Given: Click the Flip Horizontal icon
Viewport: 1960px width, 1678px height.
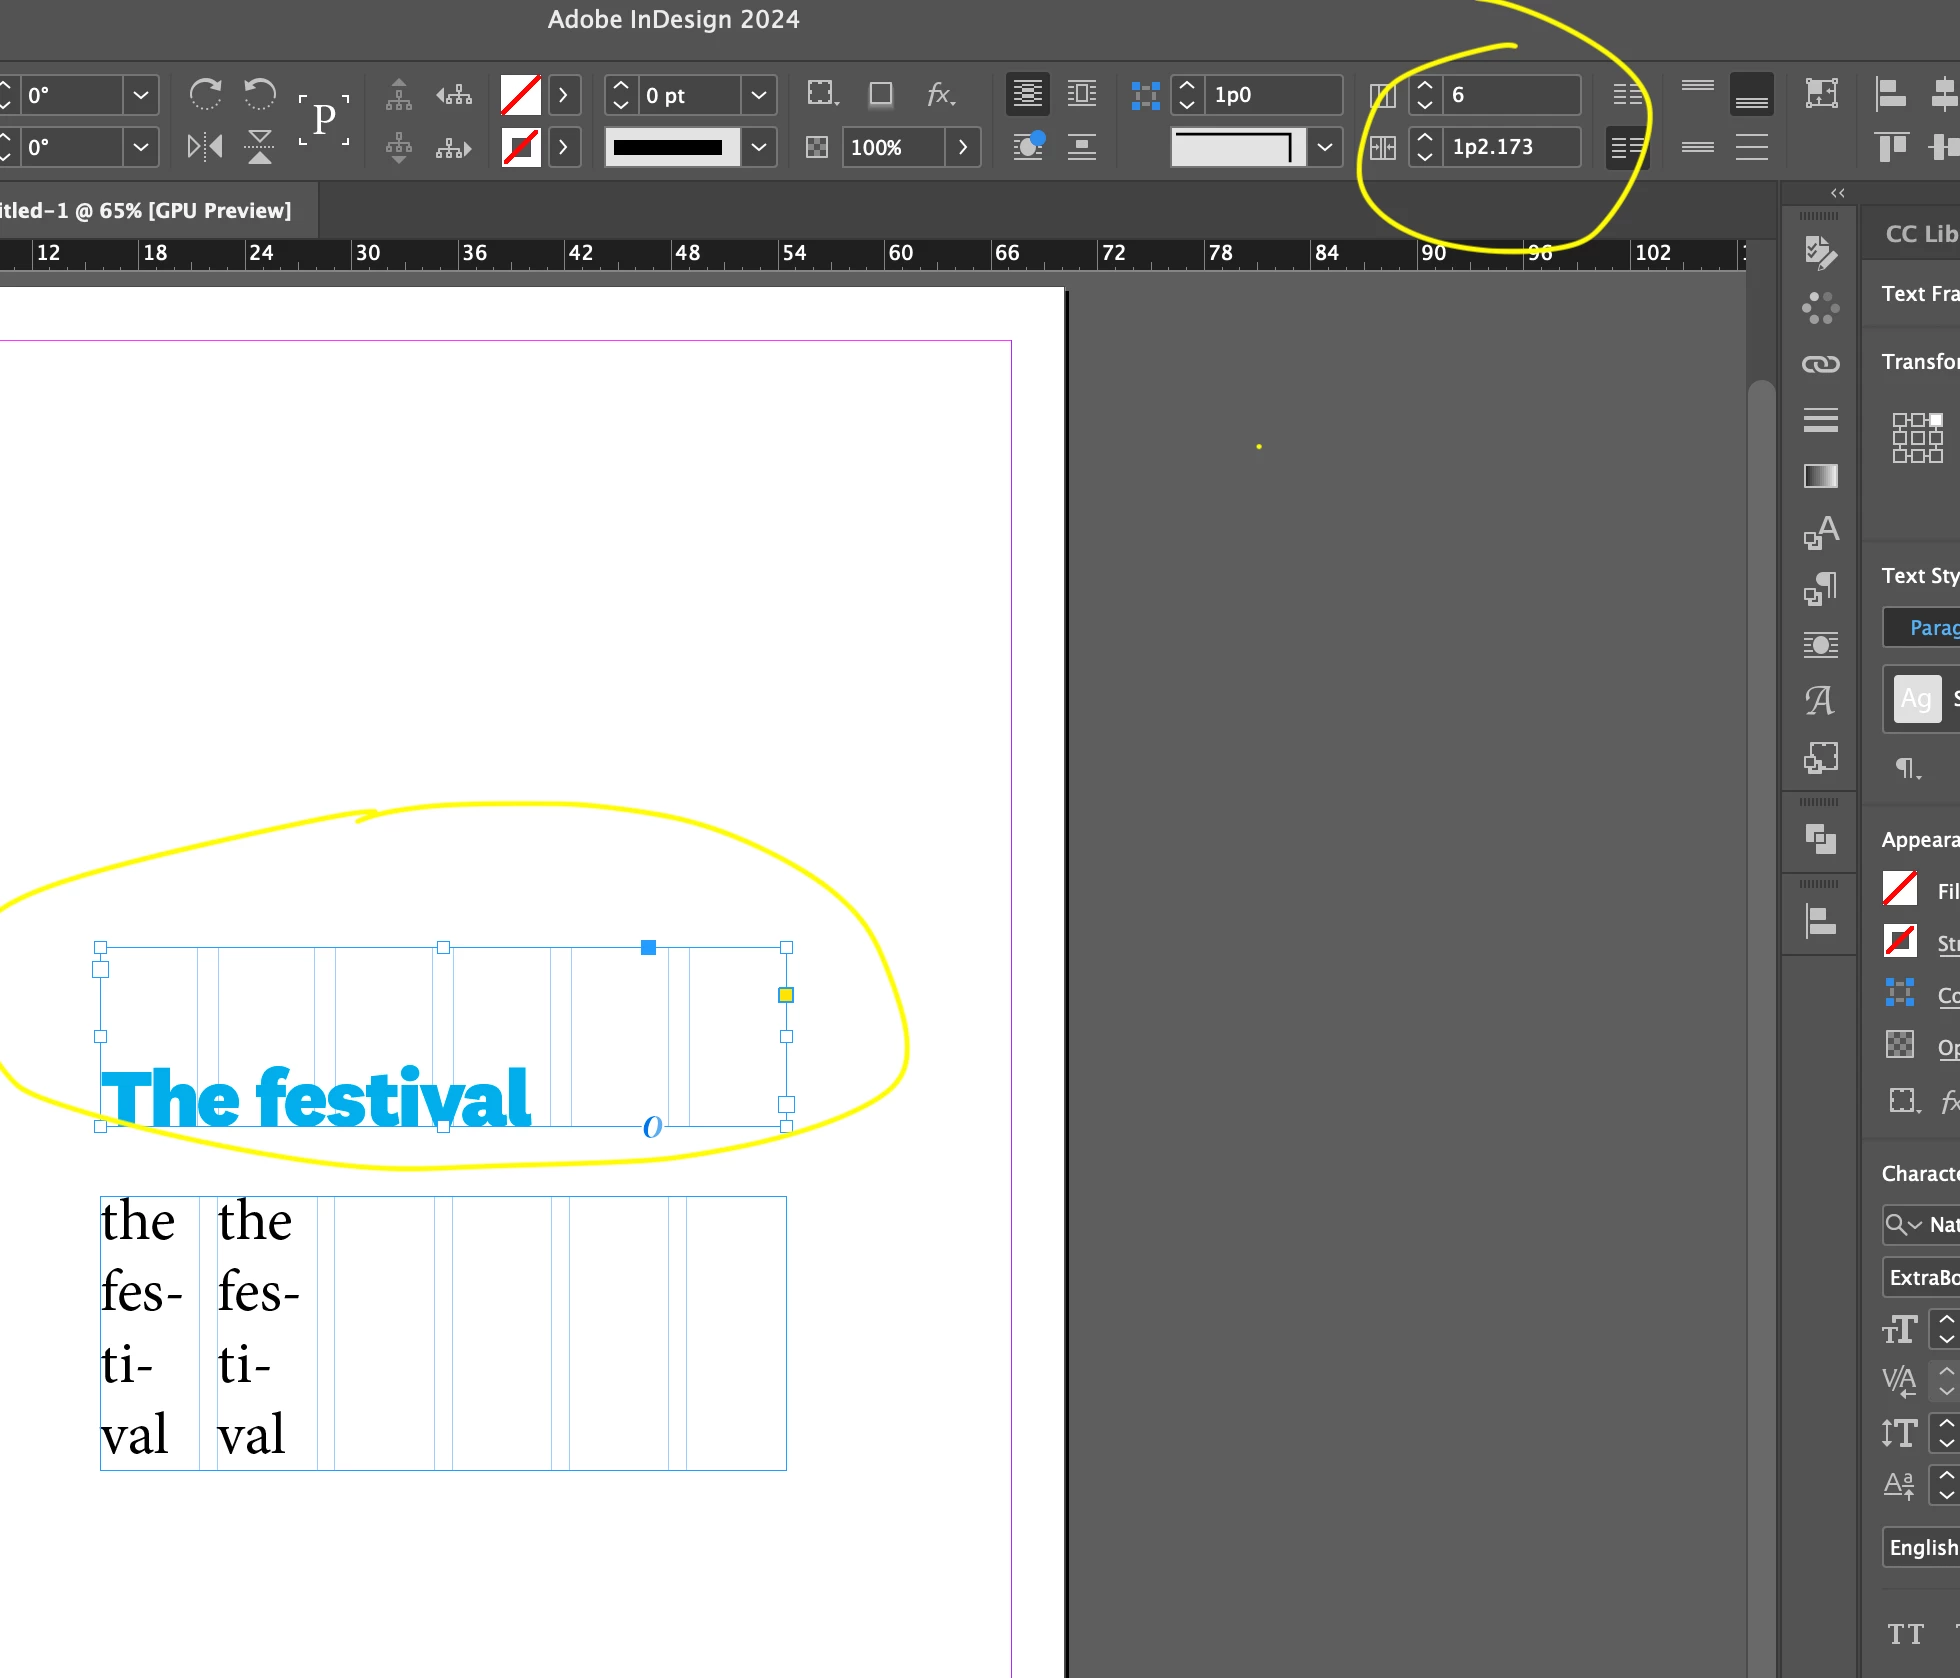Looking at the screenshot, I should pyautogui.click(x=205, y=147).
